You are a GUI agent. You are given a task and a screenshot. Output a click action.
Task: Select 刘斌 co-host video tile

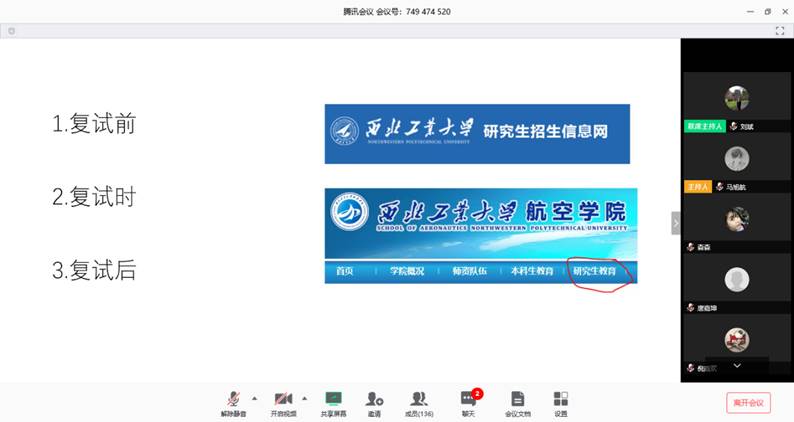(737, 98)
